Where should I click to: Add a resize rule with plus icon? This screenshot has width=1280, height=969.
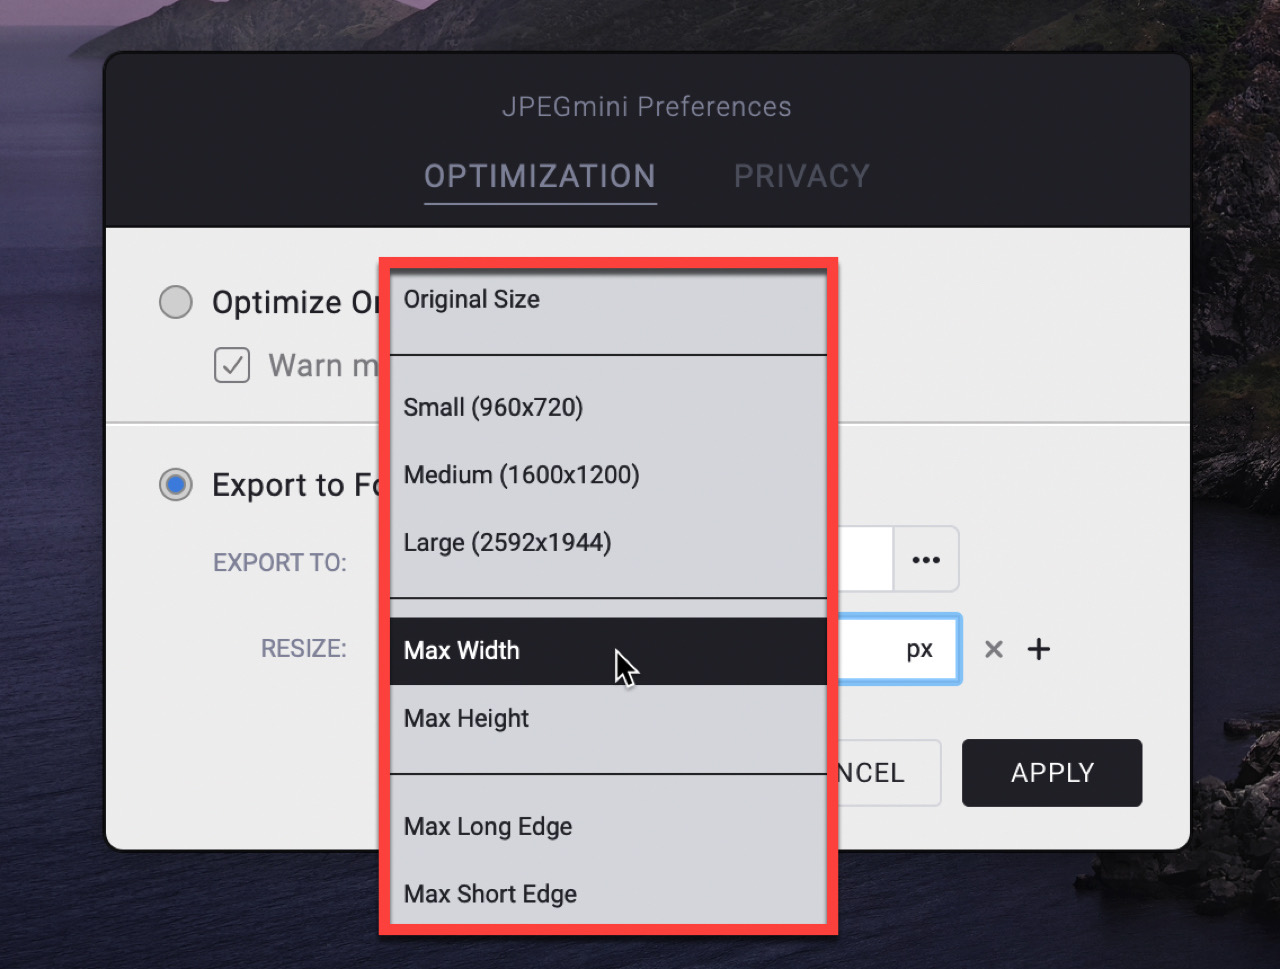point(1039,649)
